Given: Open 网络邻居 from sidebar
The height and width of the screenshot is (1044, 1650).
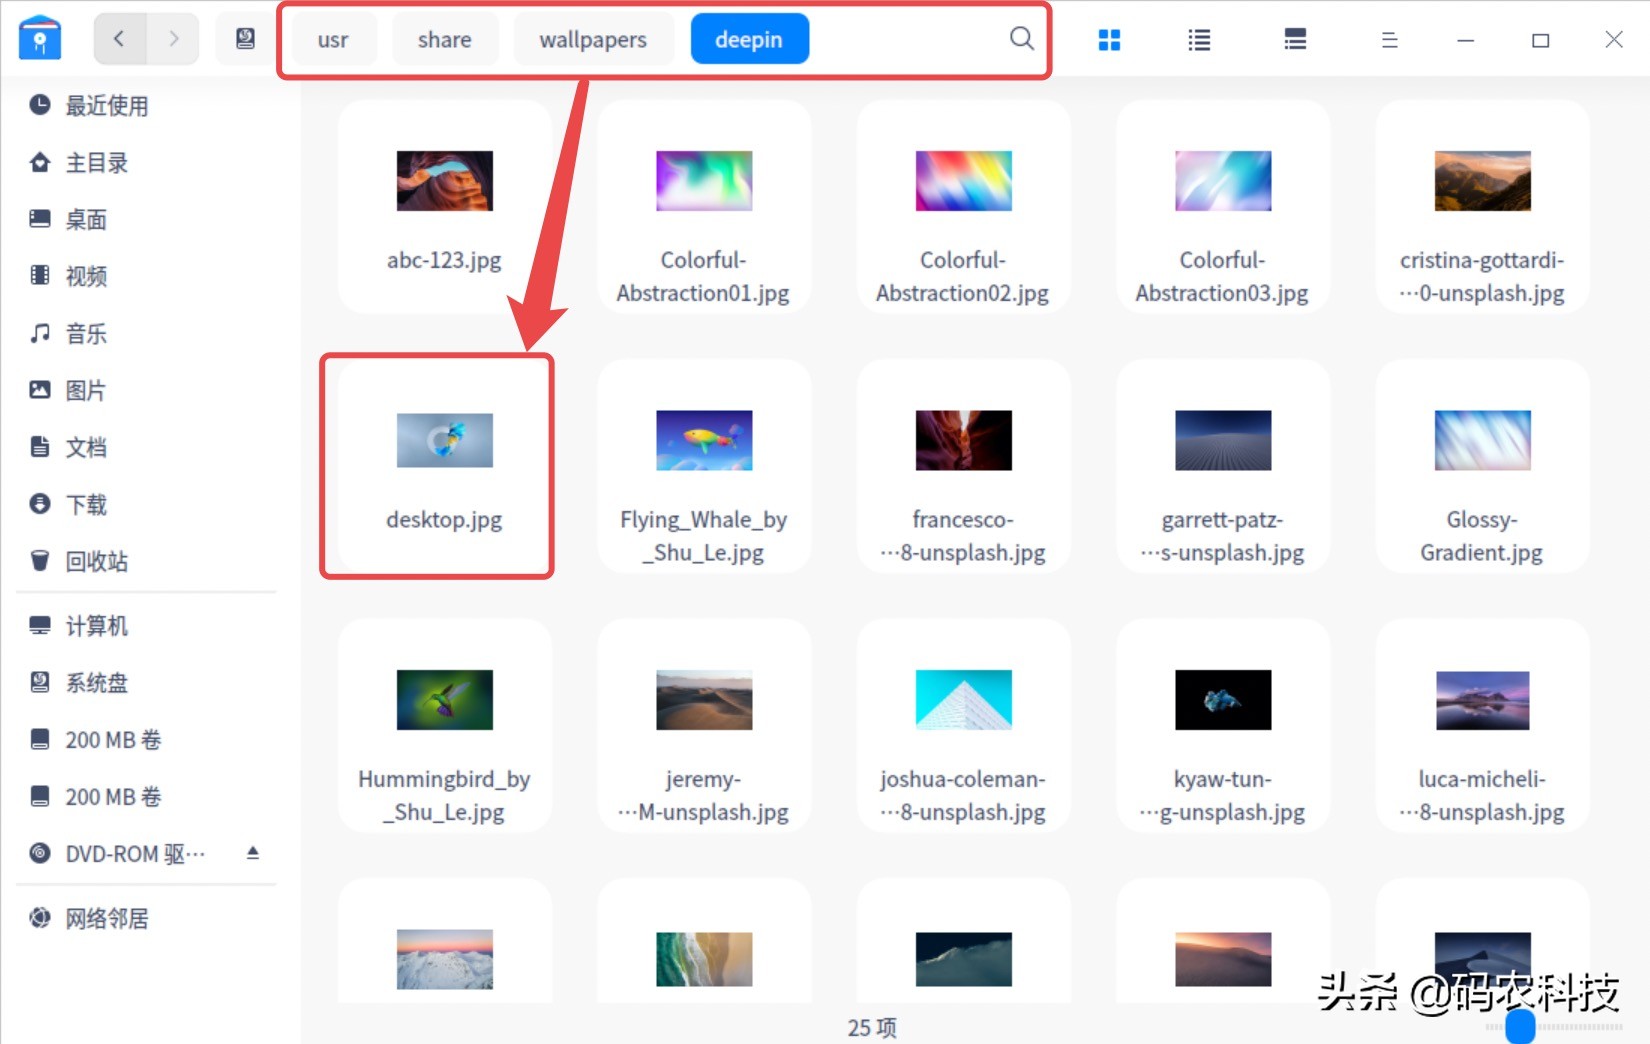Looking at the screenshot, I should [104, 918].
